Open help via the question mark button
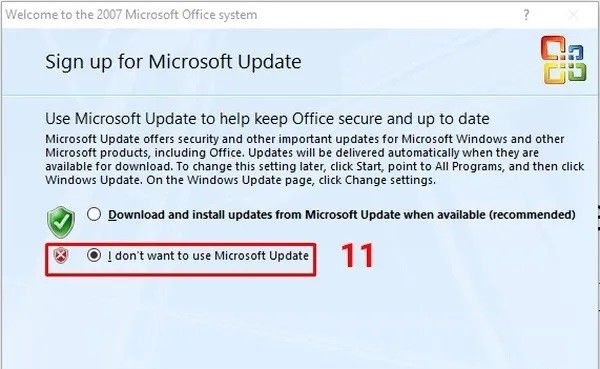The width and height of the screenshot is (600, 369). pyautogui.click(x=527, y=15)
